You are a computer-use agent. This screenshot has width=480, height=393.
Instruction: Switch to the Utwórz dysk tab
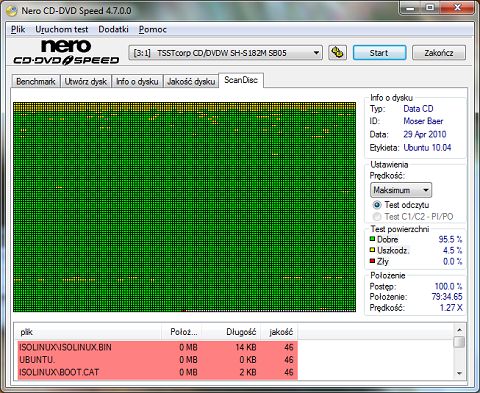click(x=86, y=81)
